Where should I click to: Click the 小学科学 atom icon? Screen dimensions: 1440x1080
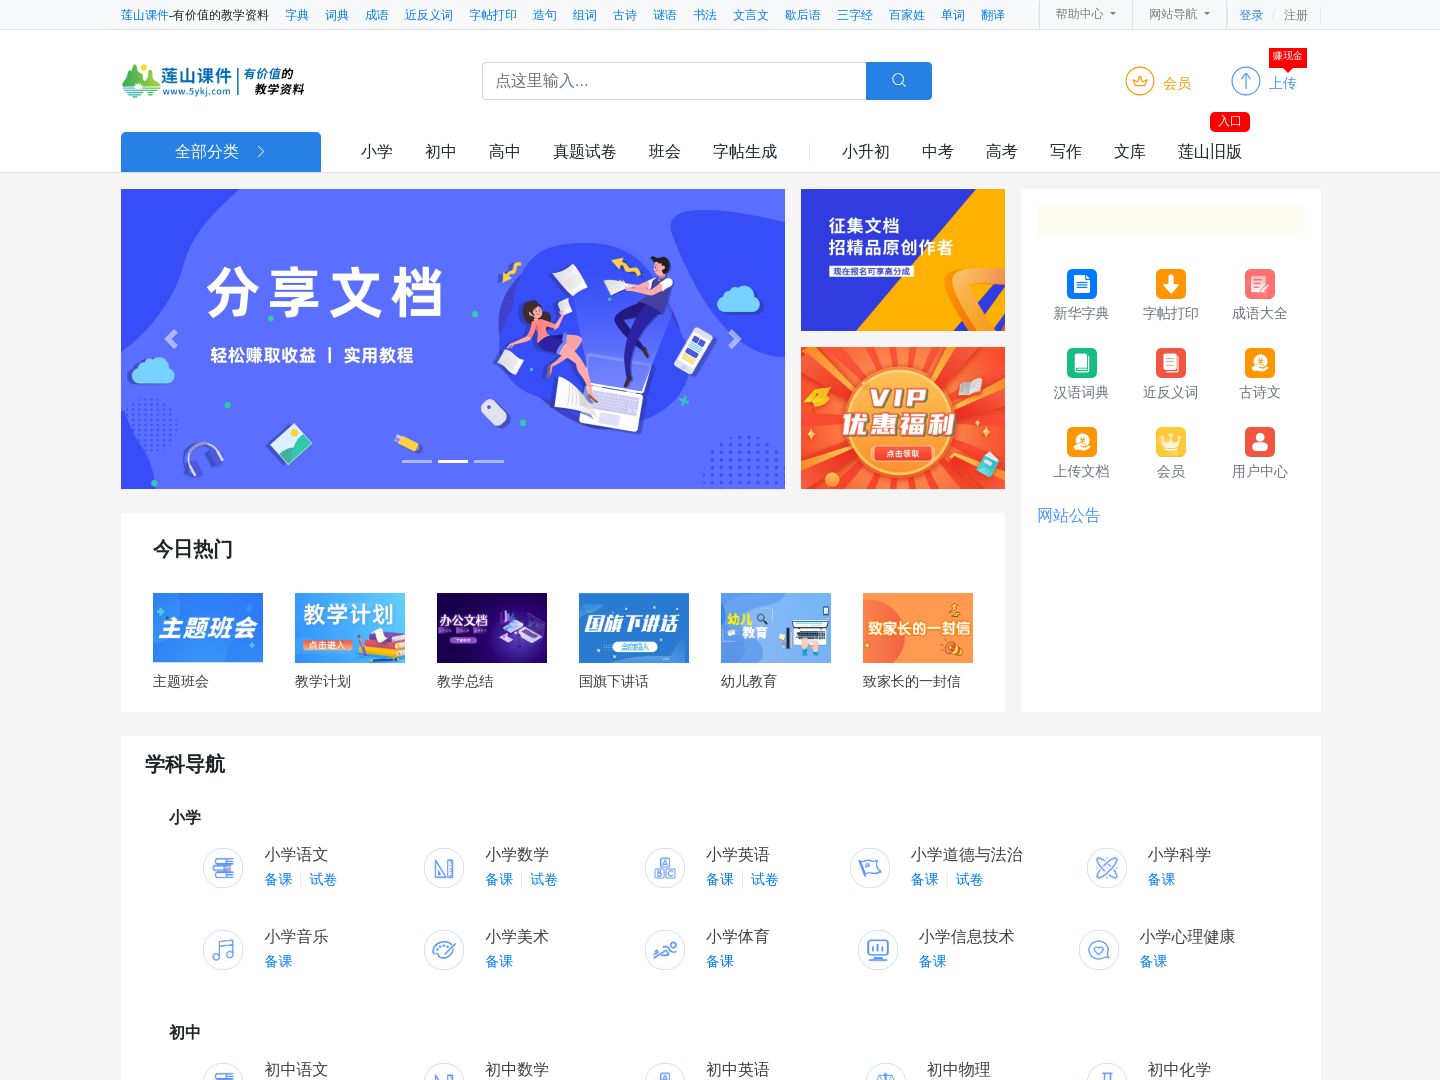click(1107, 868)
